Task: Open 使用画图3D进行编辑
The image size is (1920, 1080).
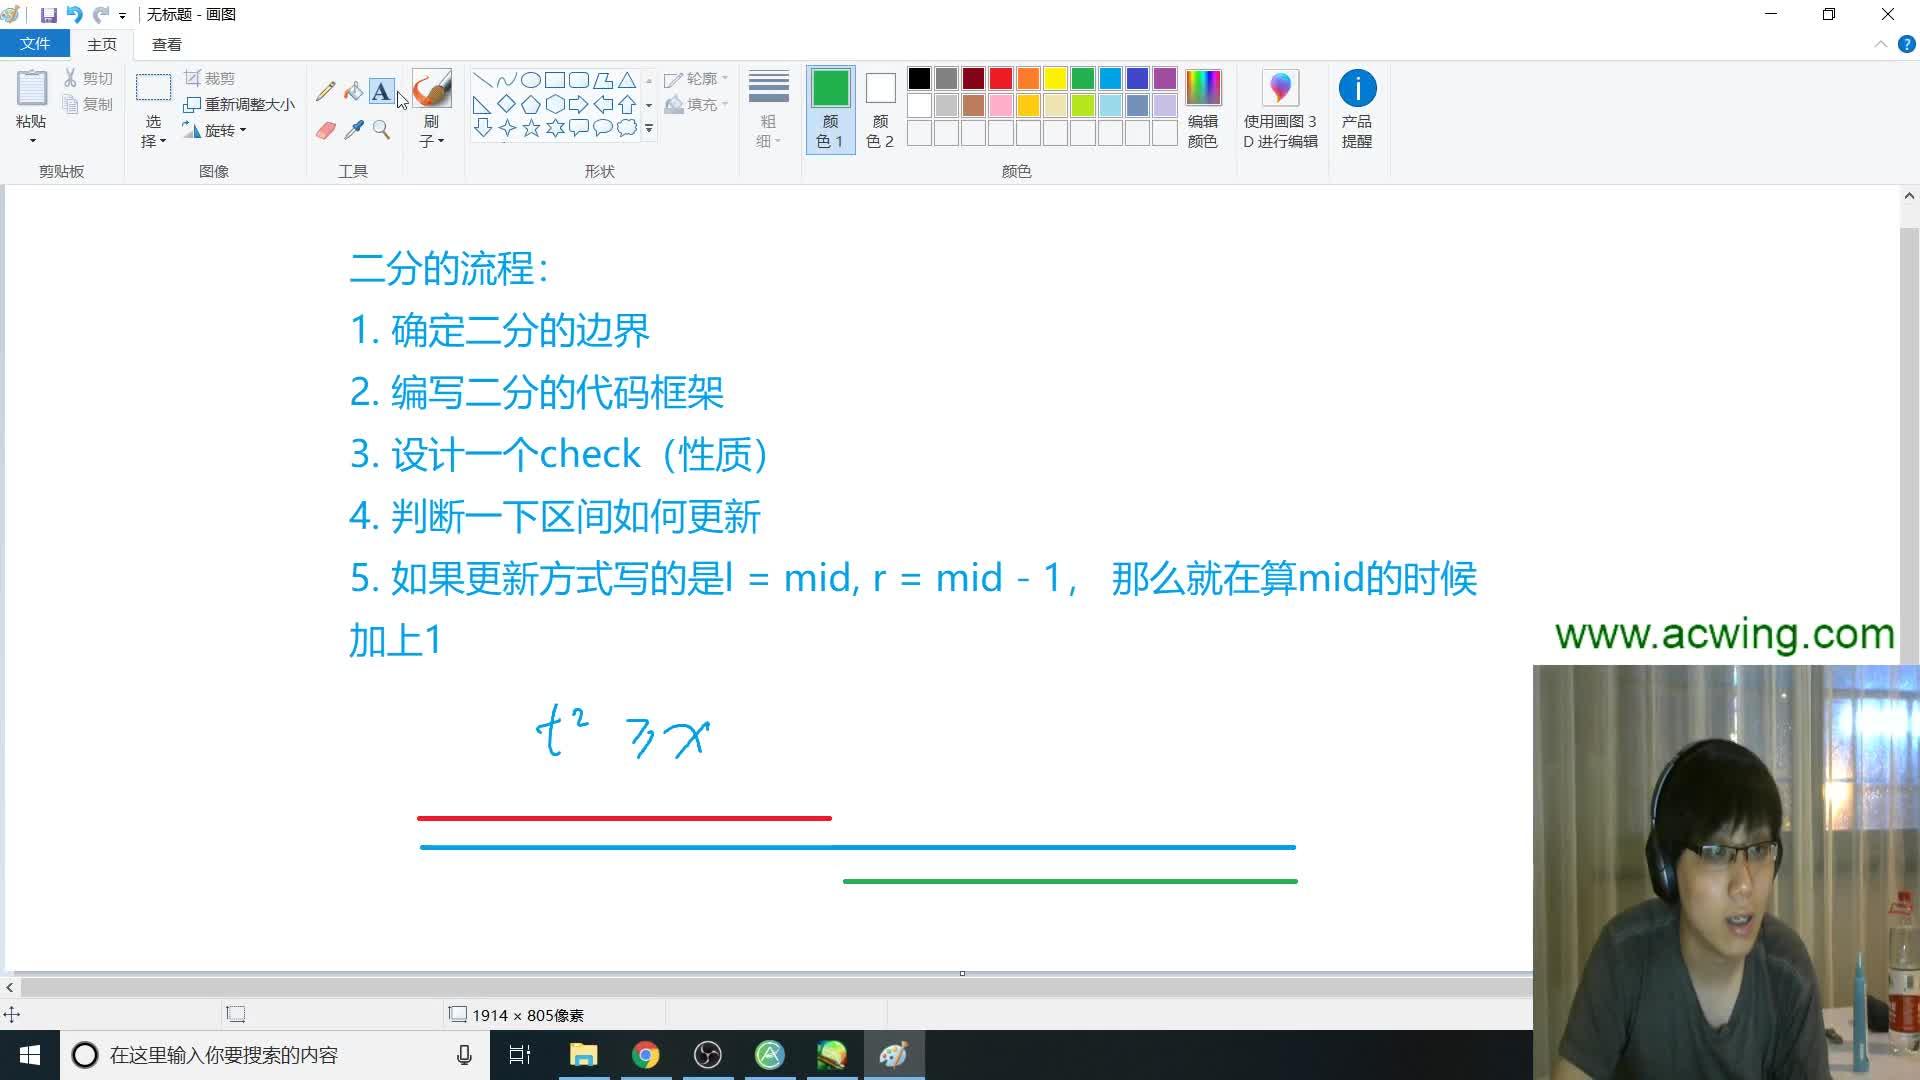Action: coord(1281,107)
